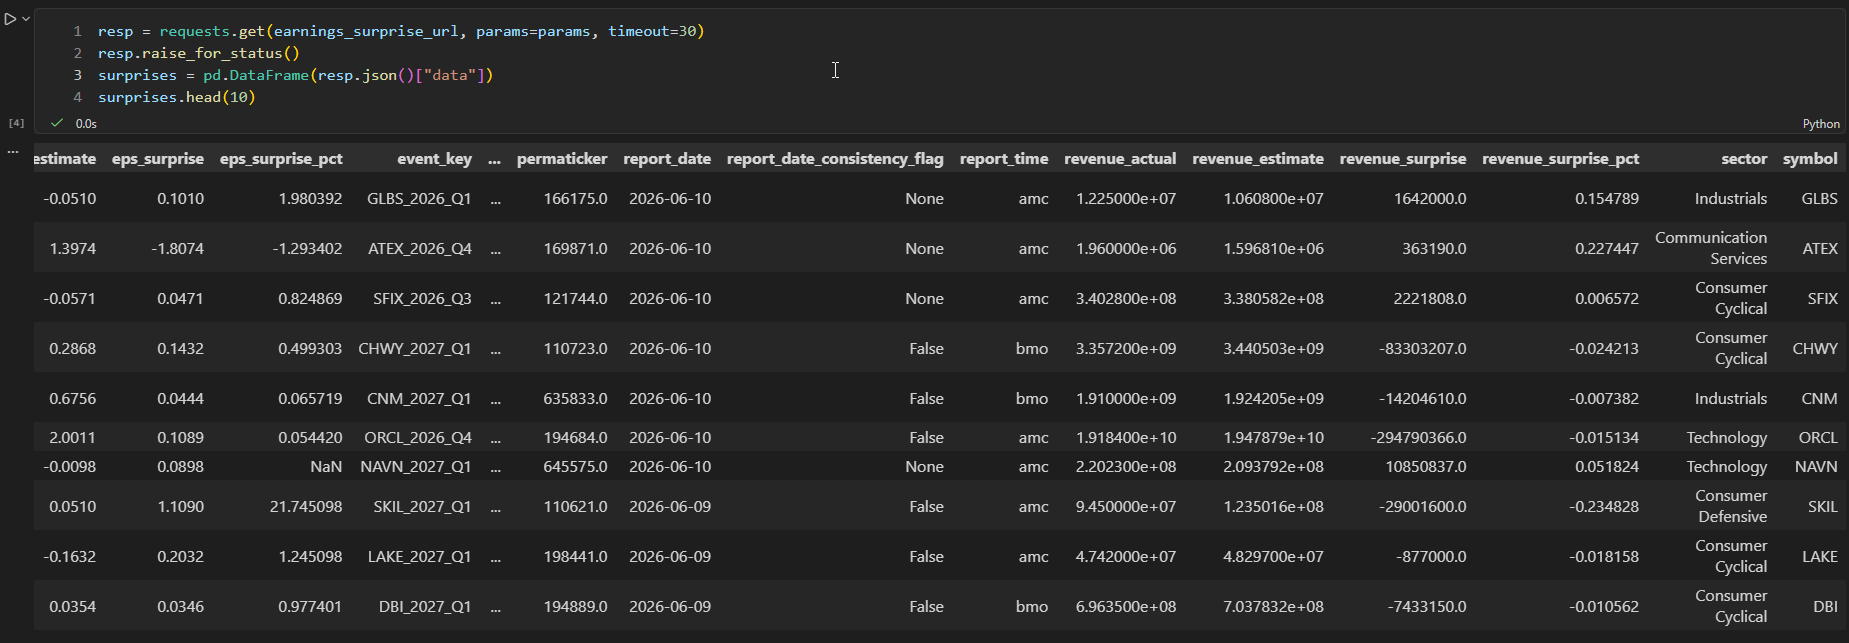Click the revenue_actual column header

pyautogui.click(x=1120, y=159)
